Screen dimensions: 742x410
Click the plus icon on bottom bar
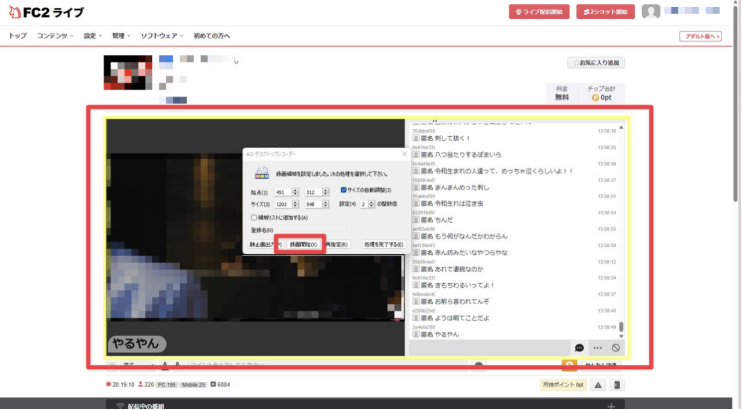click(x=610, y=405)
